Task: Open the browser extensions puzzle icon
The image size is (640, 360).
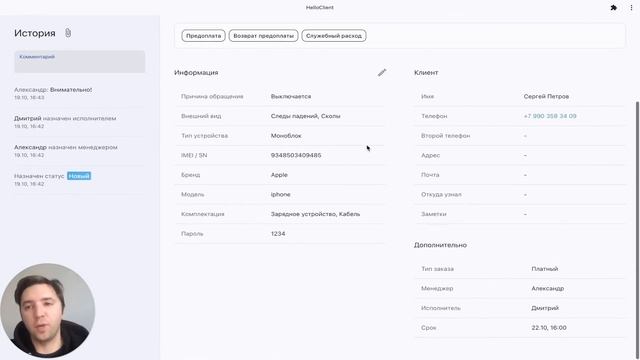Action: tap(613, 7)
